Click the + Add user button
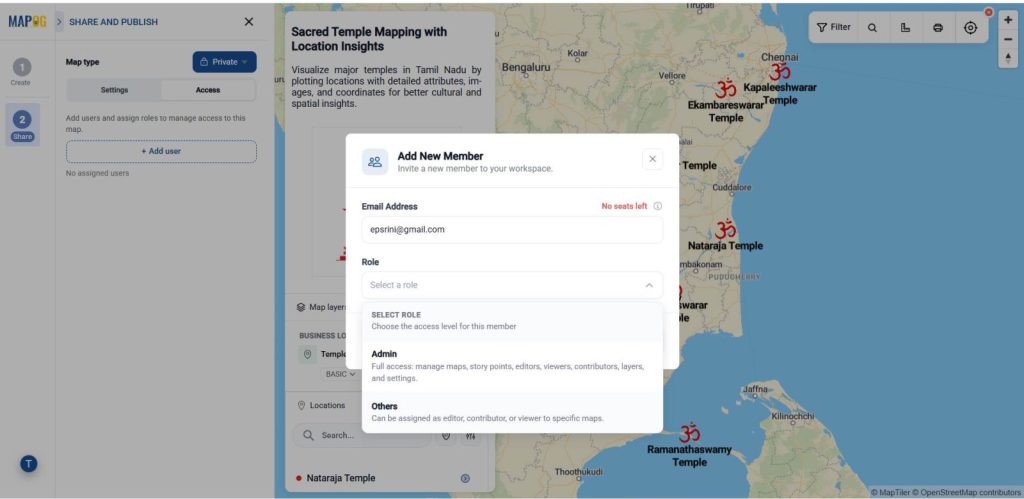The image size is (1024, 499). (x=161, y=151)
